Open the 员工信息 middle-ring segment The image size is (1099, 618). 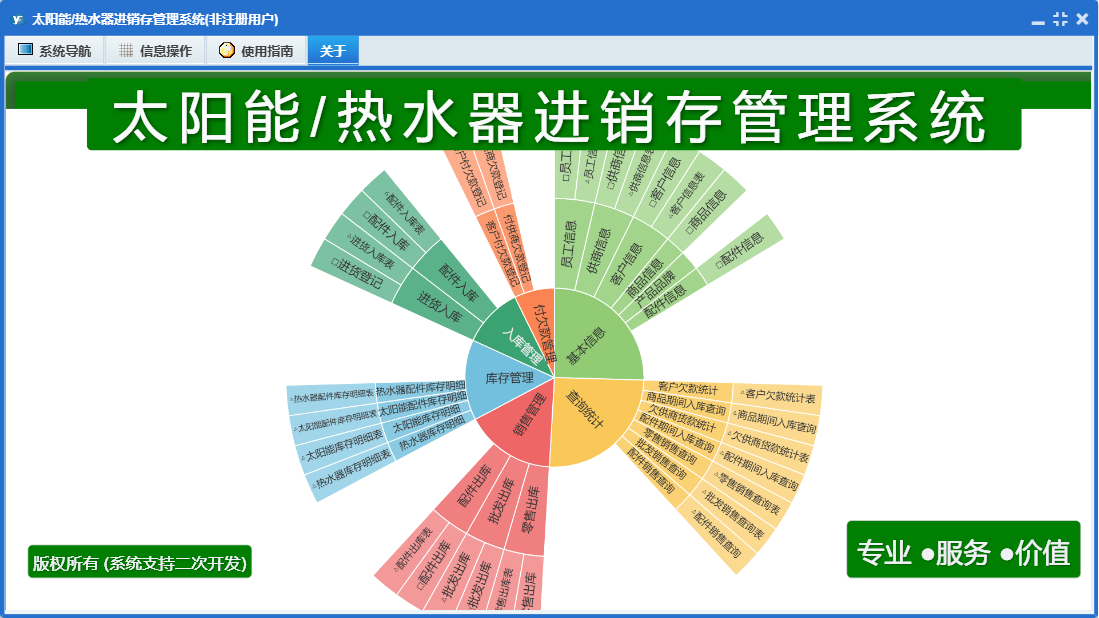(x=569, y=244)
